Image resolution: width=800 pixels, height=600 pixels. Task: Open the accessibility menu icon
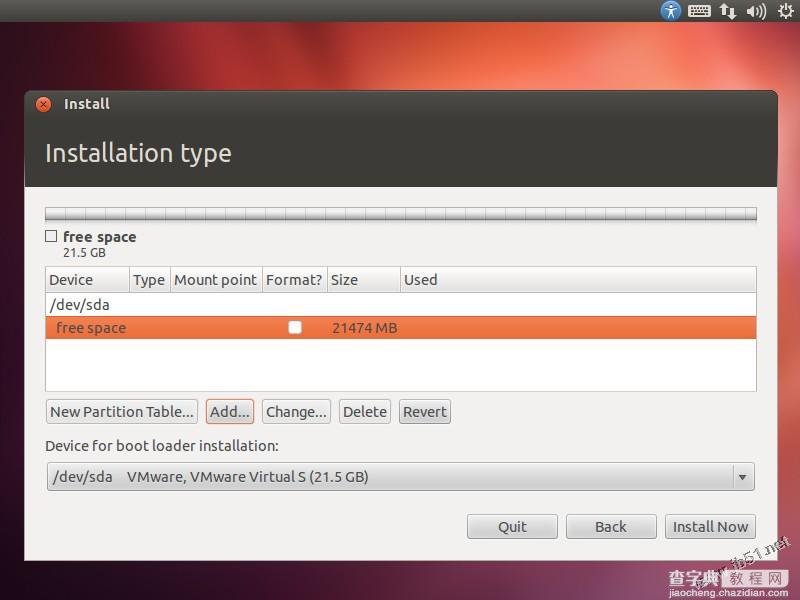coord(670,10)
